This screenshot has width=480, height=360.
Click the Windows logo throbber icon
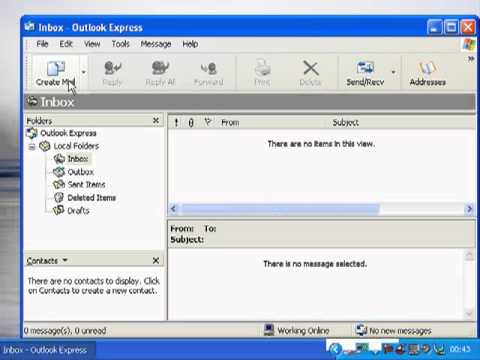468,44
